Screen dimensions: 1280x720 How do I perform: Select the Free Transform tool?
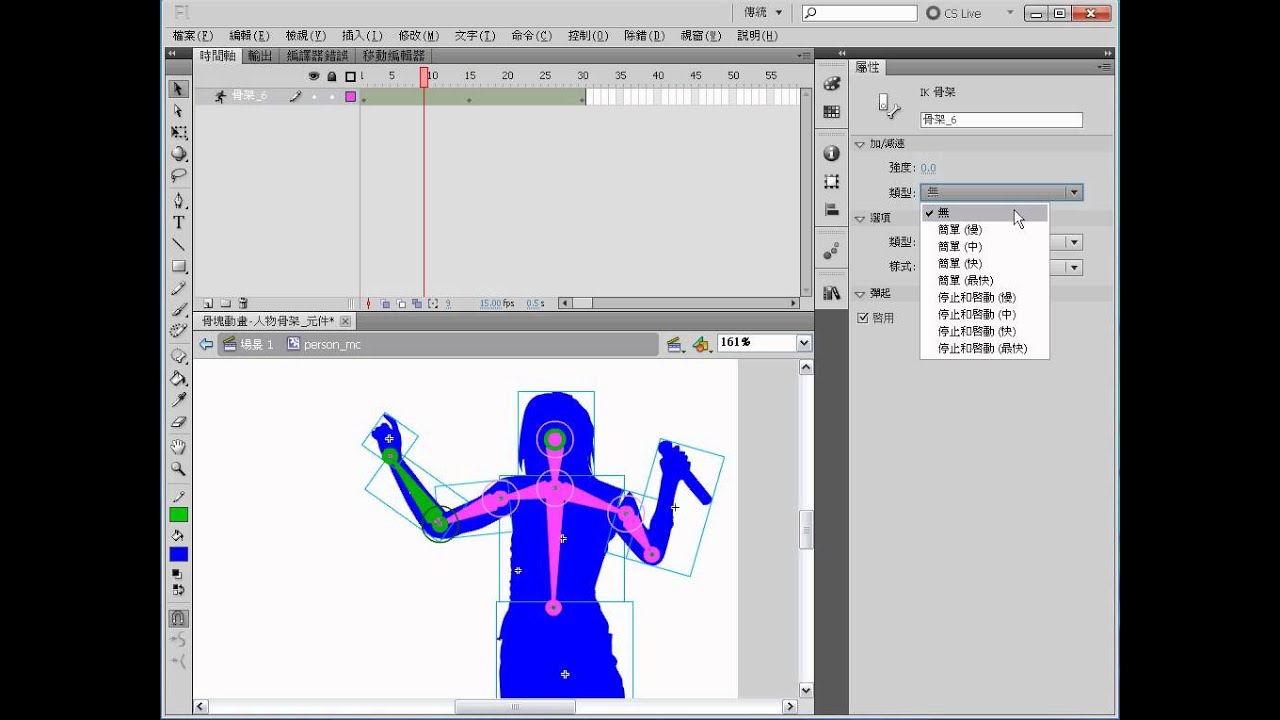pyautogui.click(x=178, y=132)
